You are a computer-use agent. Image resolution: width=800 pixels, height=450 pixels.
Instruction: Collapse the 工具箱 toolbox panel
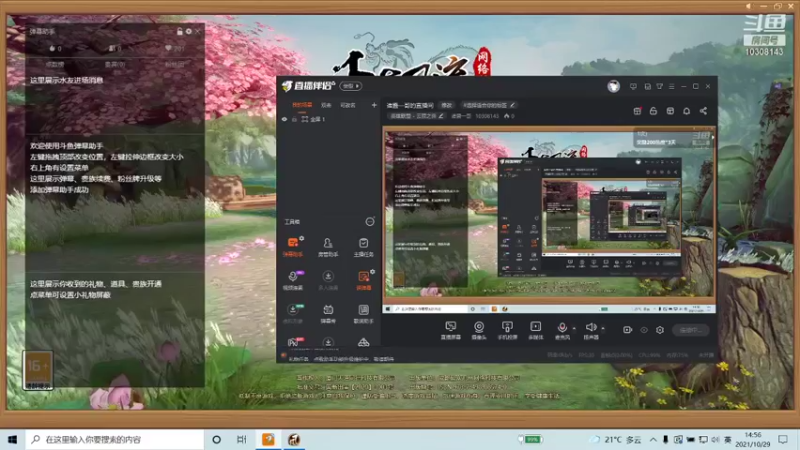pyautogui.click(x=370, y=221)
